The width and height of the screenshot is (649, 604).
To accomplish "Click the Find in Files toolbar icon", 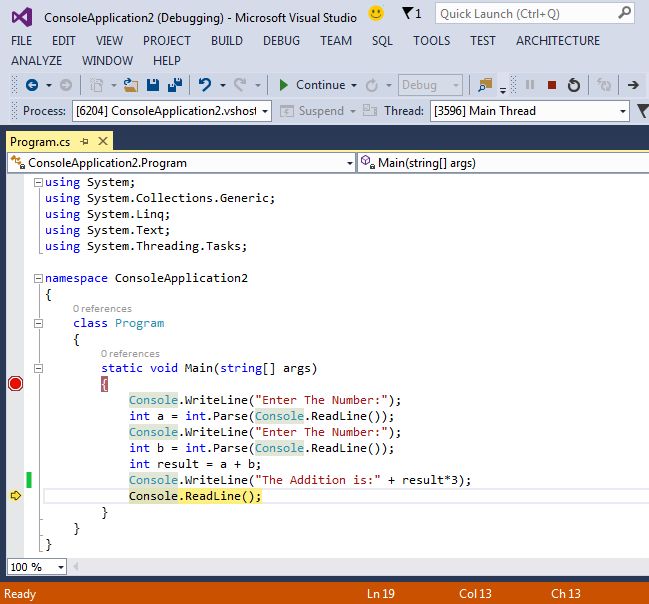I will (x=485, y=85).
